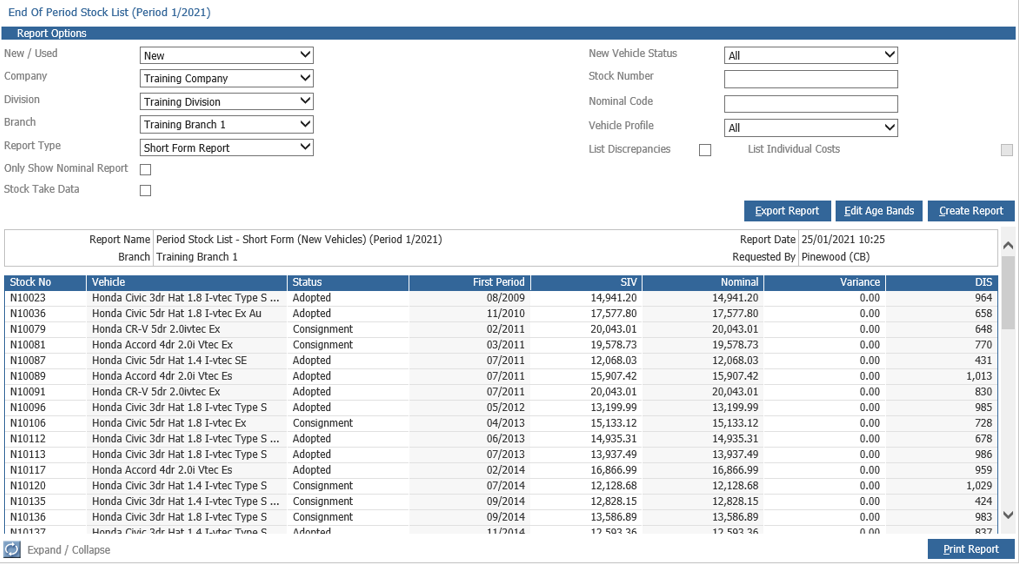Image resolution: width=1019 pixels, height=565 pixels.
Task: Click Create Report button
Action: [971, 211]
